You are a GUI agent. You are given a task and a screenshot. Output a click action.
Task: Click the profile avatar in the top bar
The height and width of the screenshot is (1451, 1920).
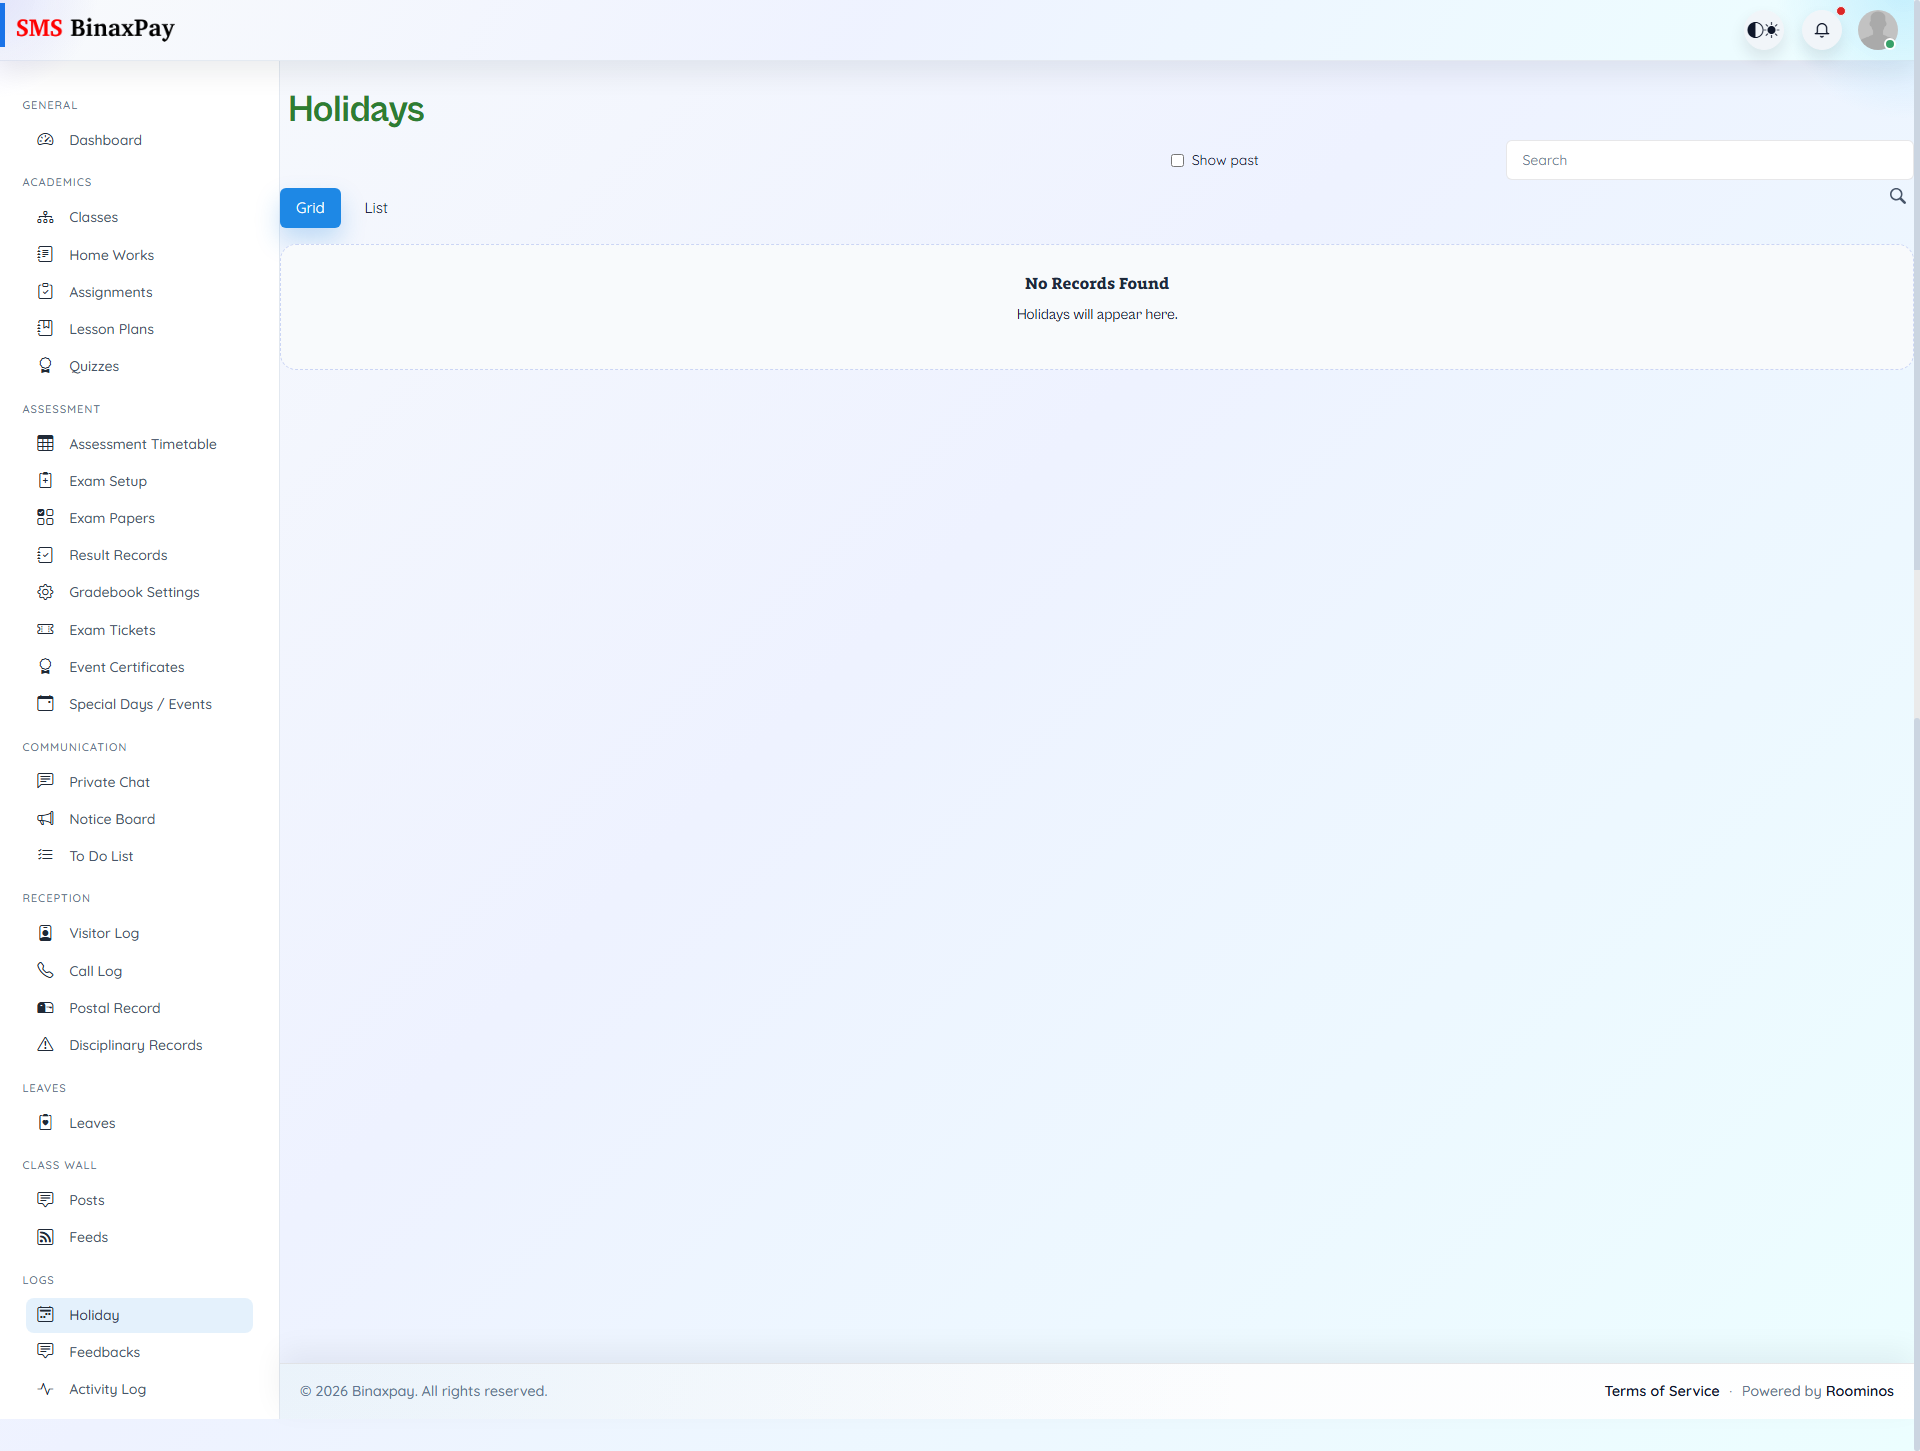(1879, 30)
